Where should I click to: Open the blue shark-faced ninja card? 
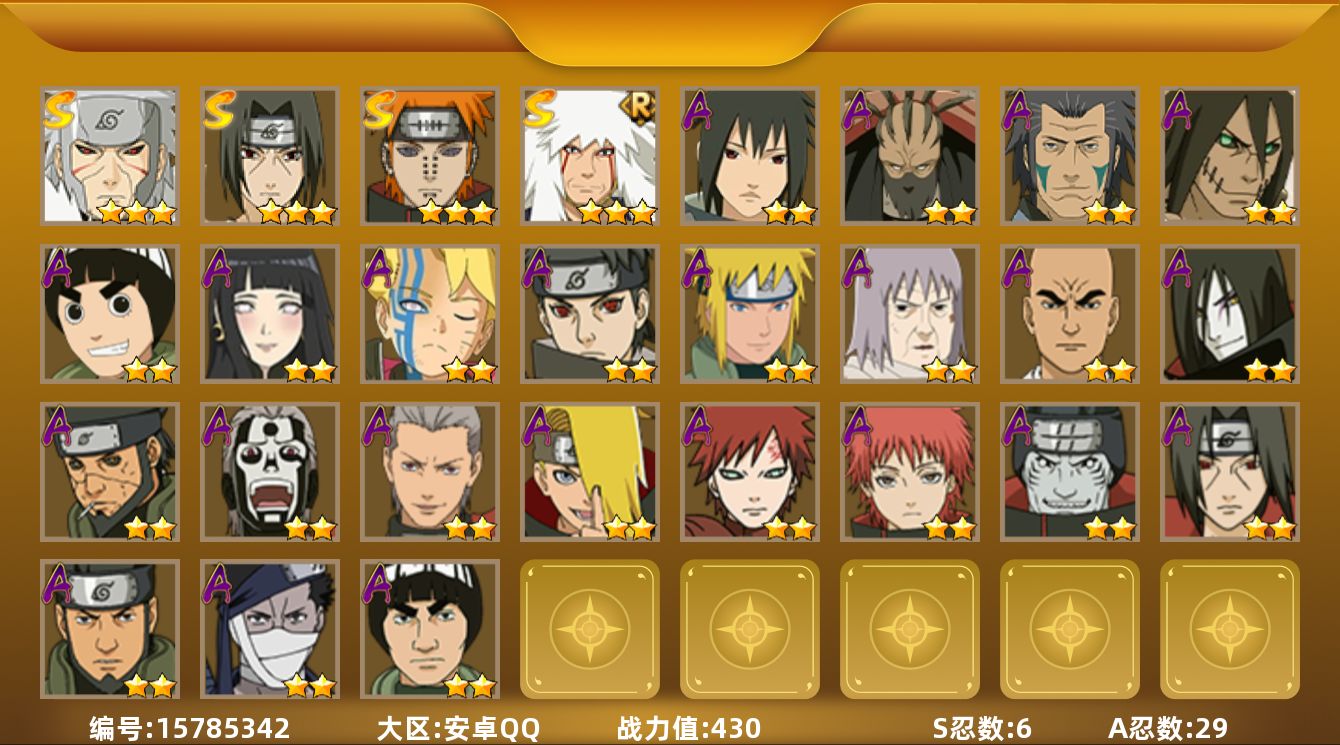click(1070, 472)
